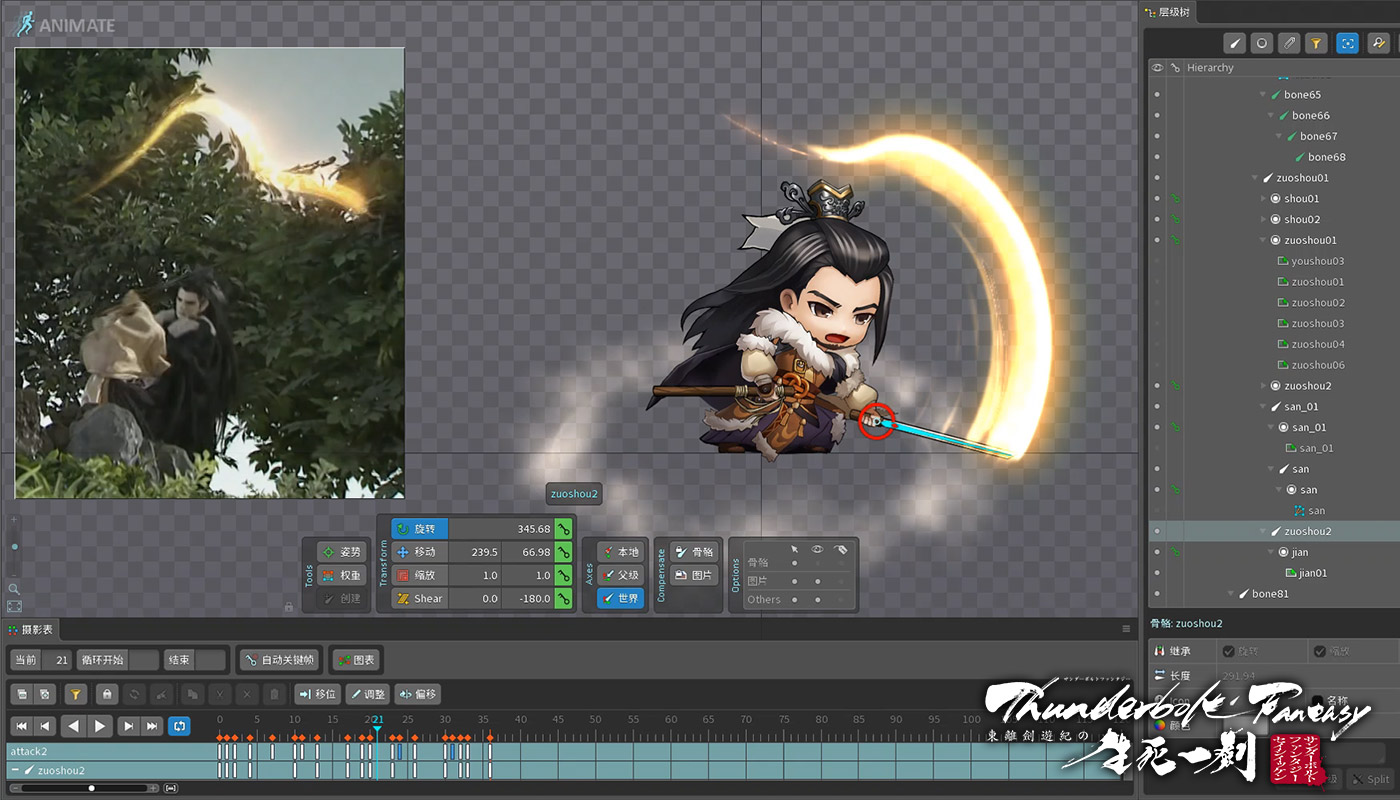Collapse the san_01 bone node
Image resolution: width=1400 pixels, height=800 pixels.
point(1263,407)
